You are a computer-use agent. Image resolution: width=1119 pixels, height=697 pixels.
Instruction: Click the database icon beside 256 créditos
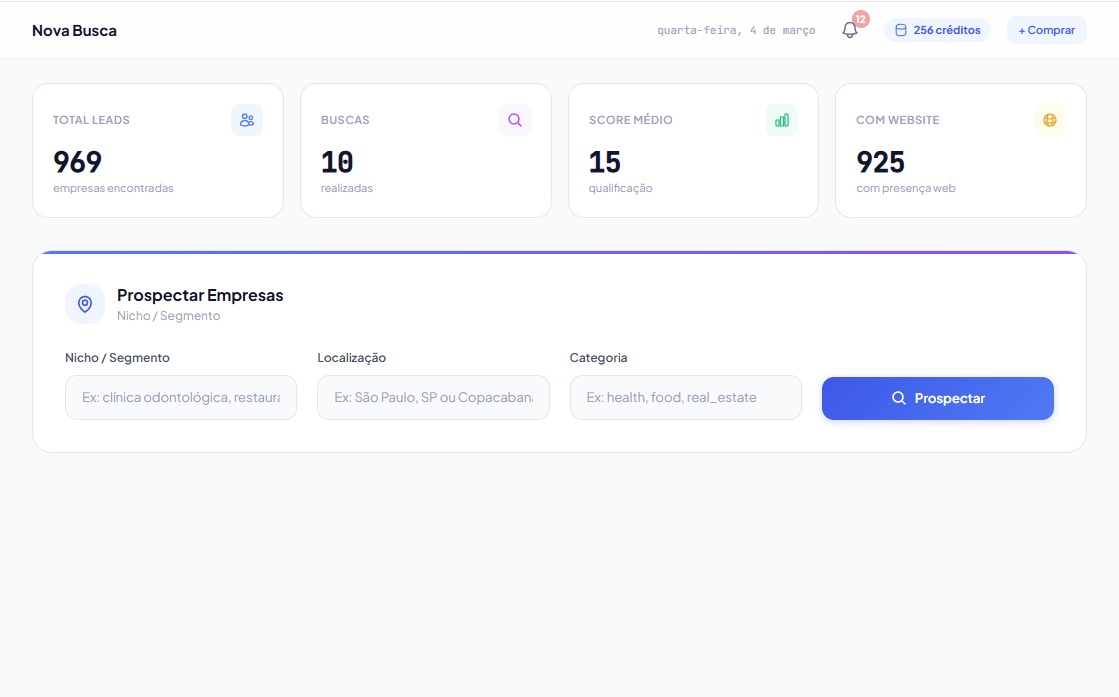pyautogui.click(x=903, y=29)
